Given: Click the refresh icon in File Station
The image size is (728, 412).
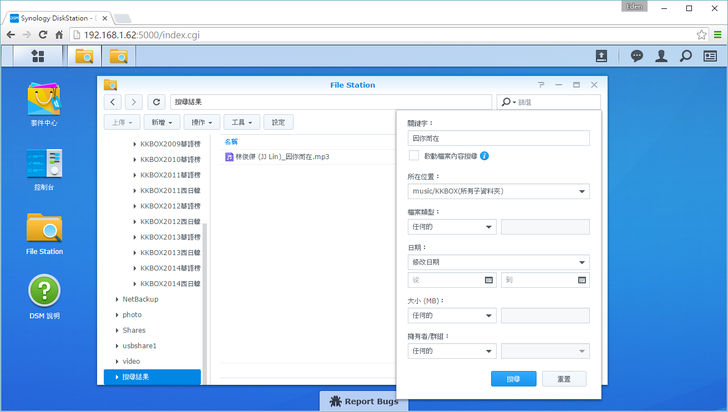Looking at the screenshot, I should click(x=156, y=102).
